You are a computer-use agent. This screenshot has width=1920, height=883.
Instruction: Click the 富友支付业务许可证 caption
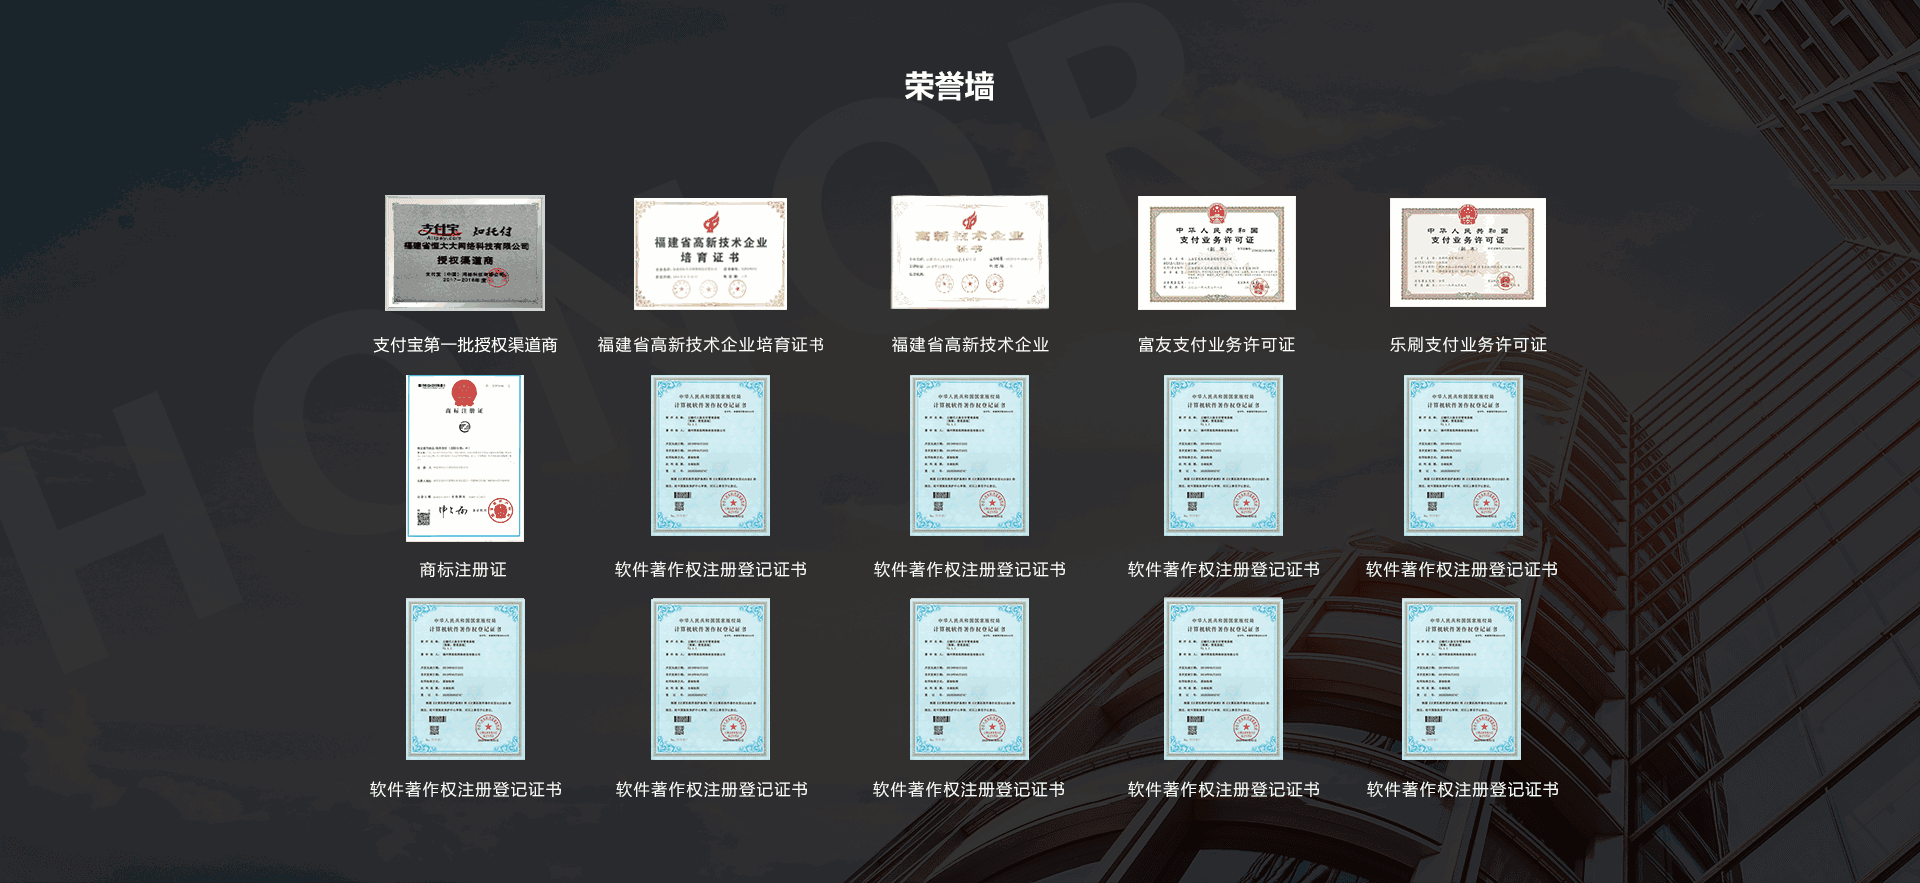pyautogui.click(x=1216, y=345)
